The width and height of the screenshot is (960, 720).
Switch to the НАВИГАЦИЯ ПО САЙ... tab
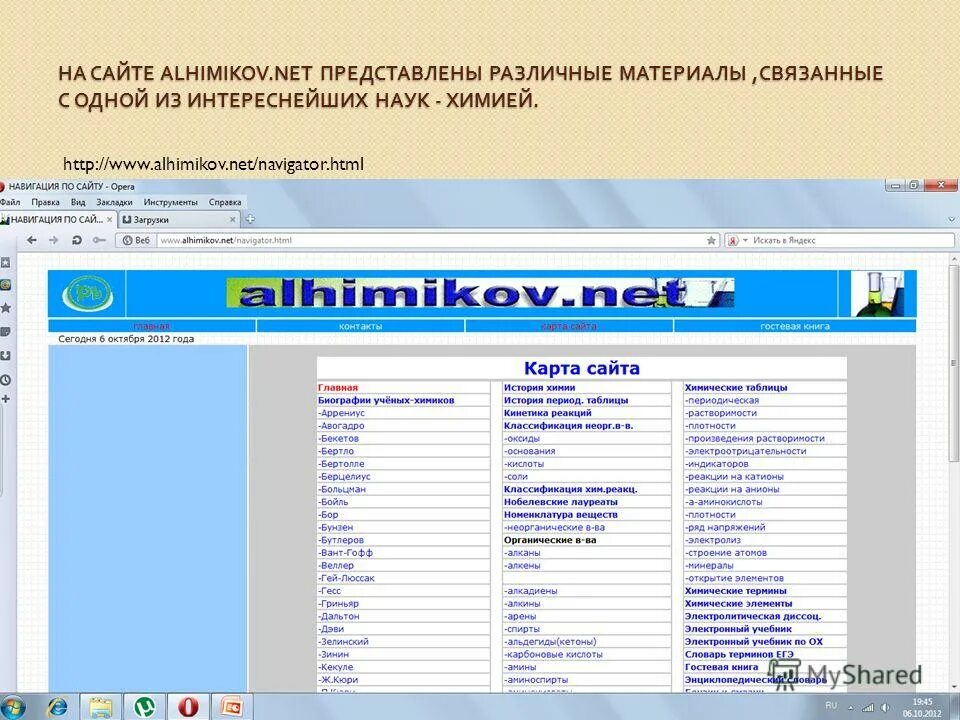tap(58, 219)
